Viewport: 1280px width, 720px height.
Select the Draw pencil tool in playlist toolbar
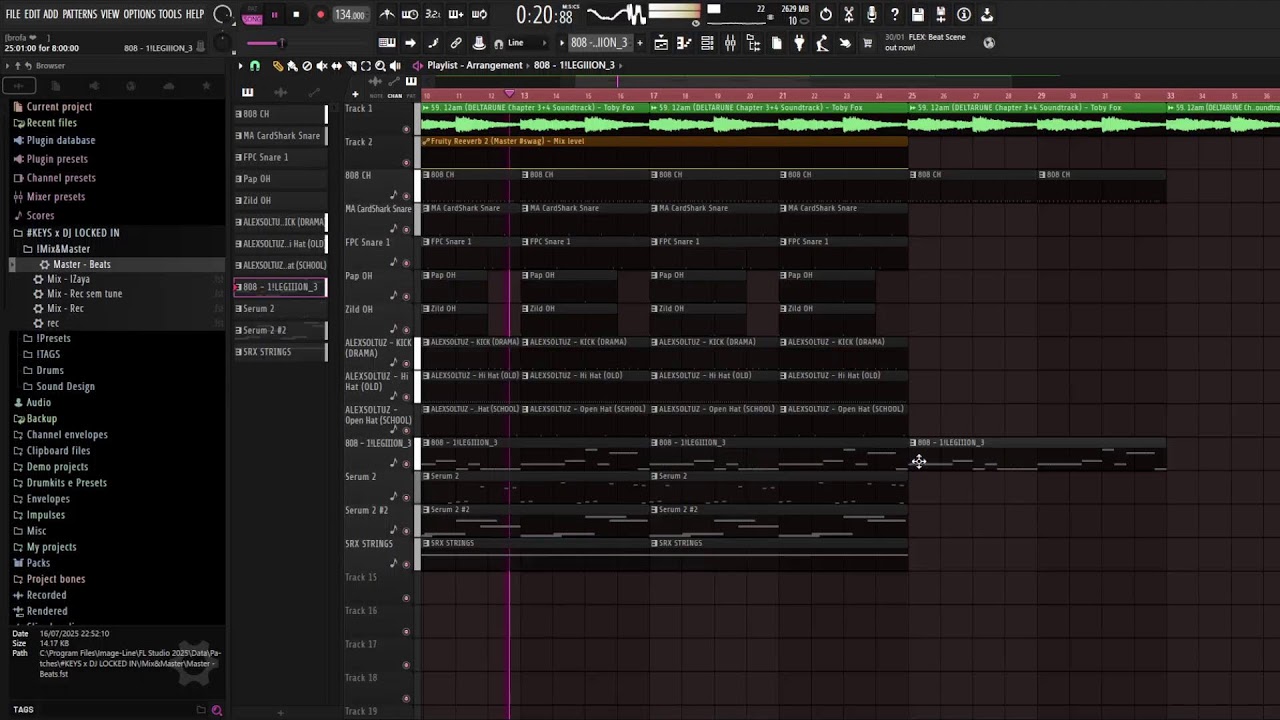[278, 66]
